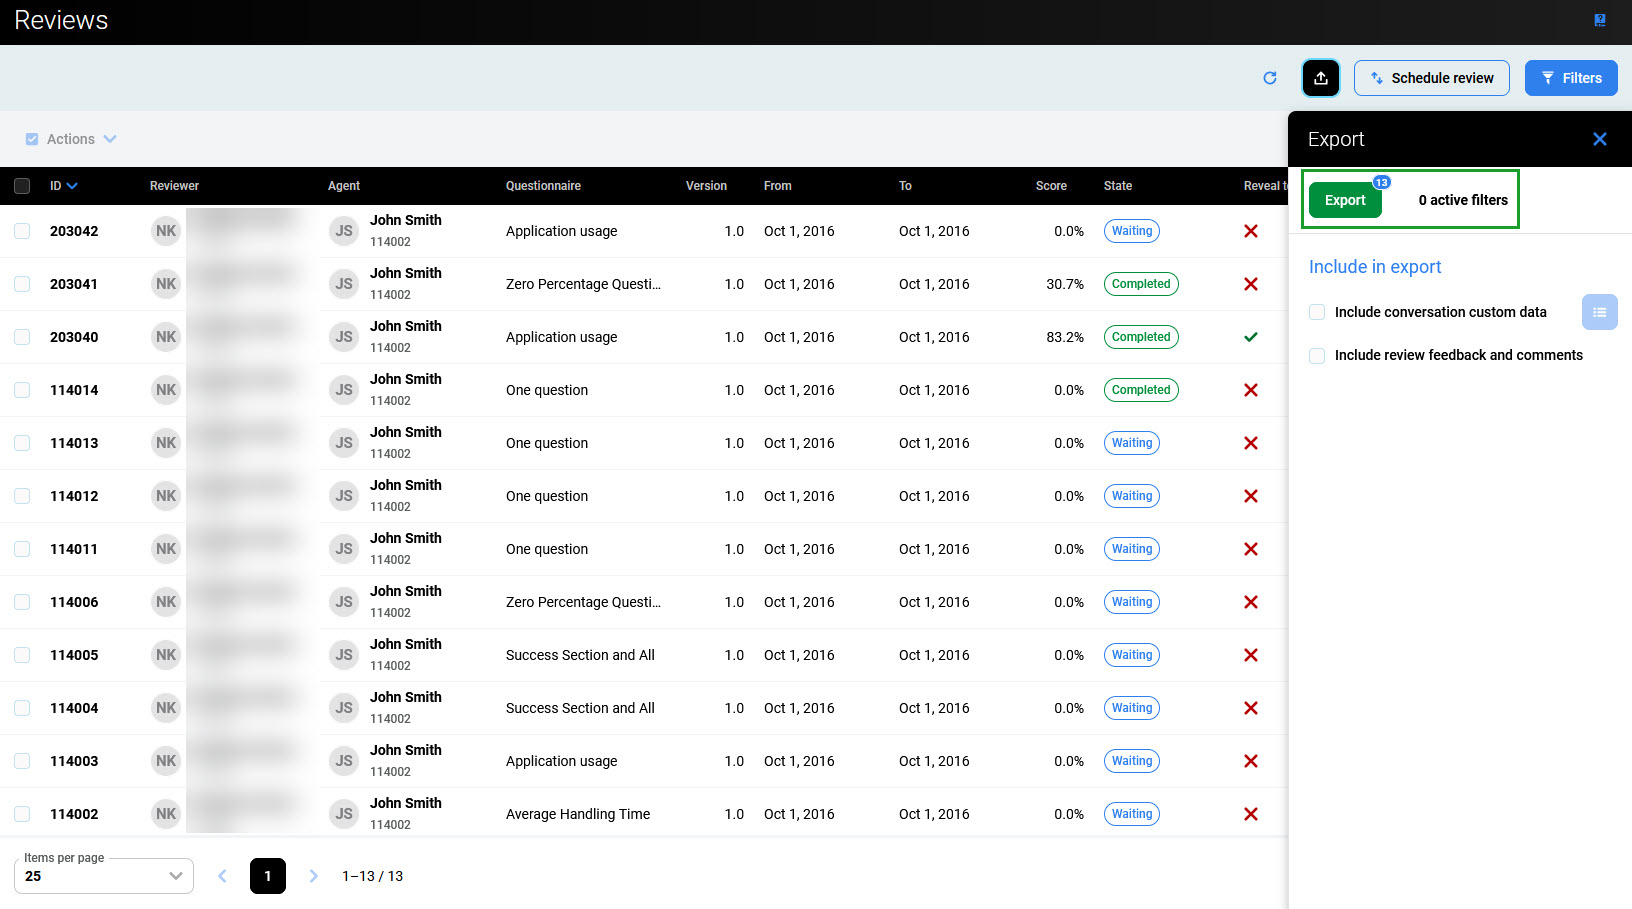This screenshot has width=1632, height=909.
Task: Tick the checkbox for review 114013
Action: click(x=22, y=443)
